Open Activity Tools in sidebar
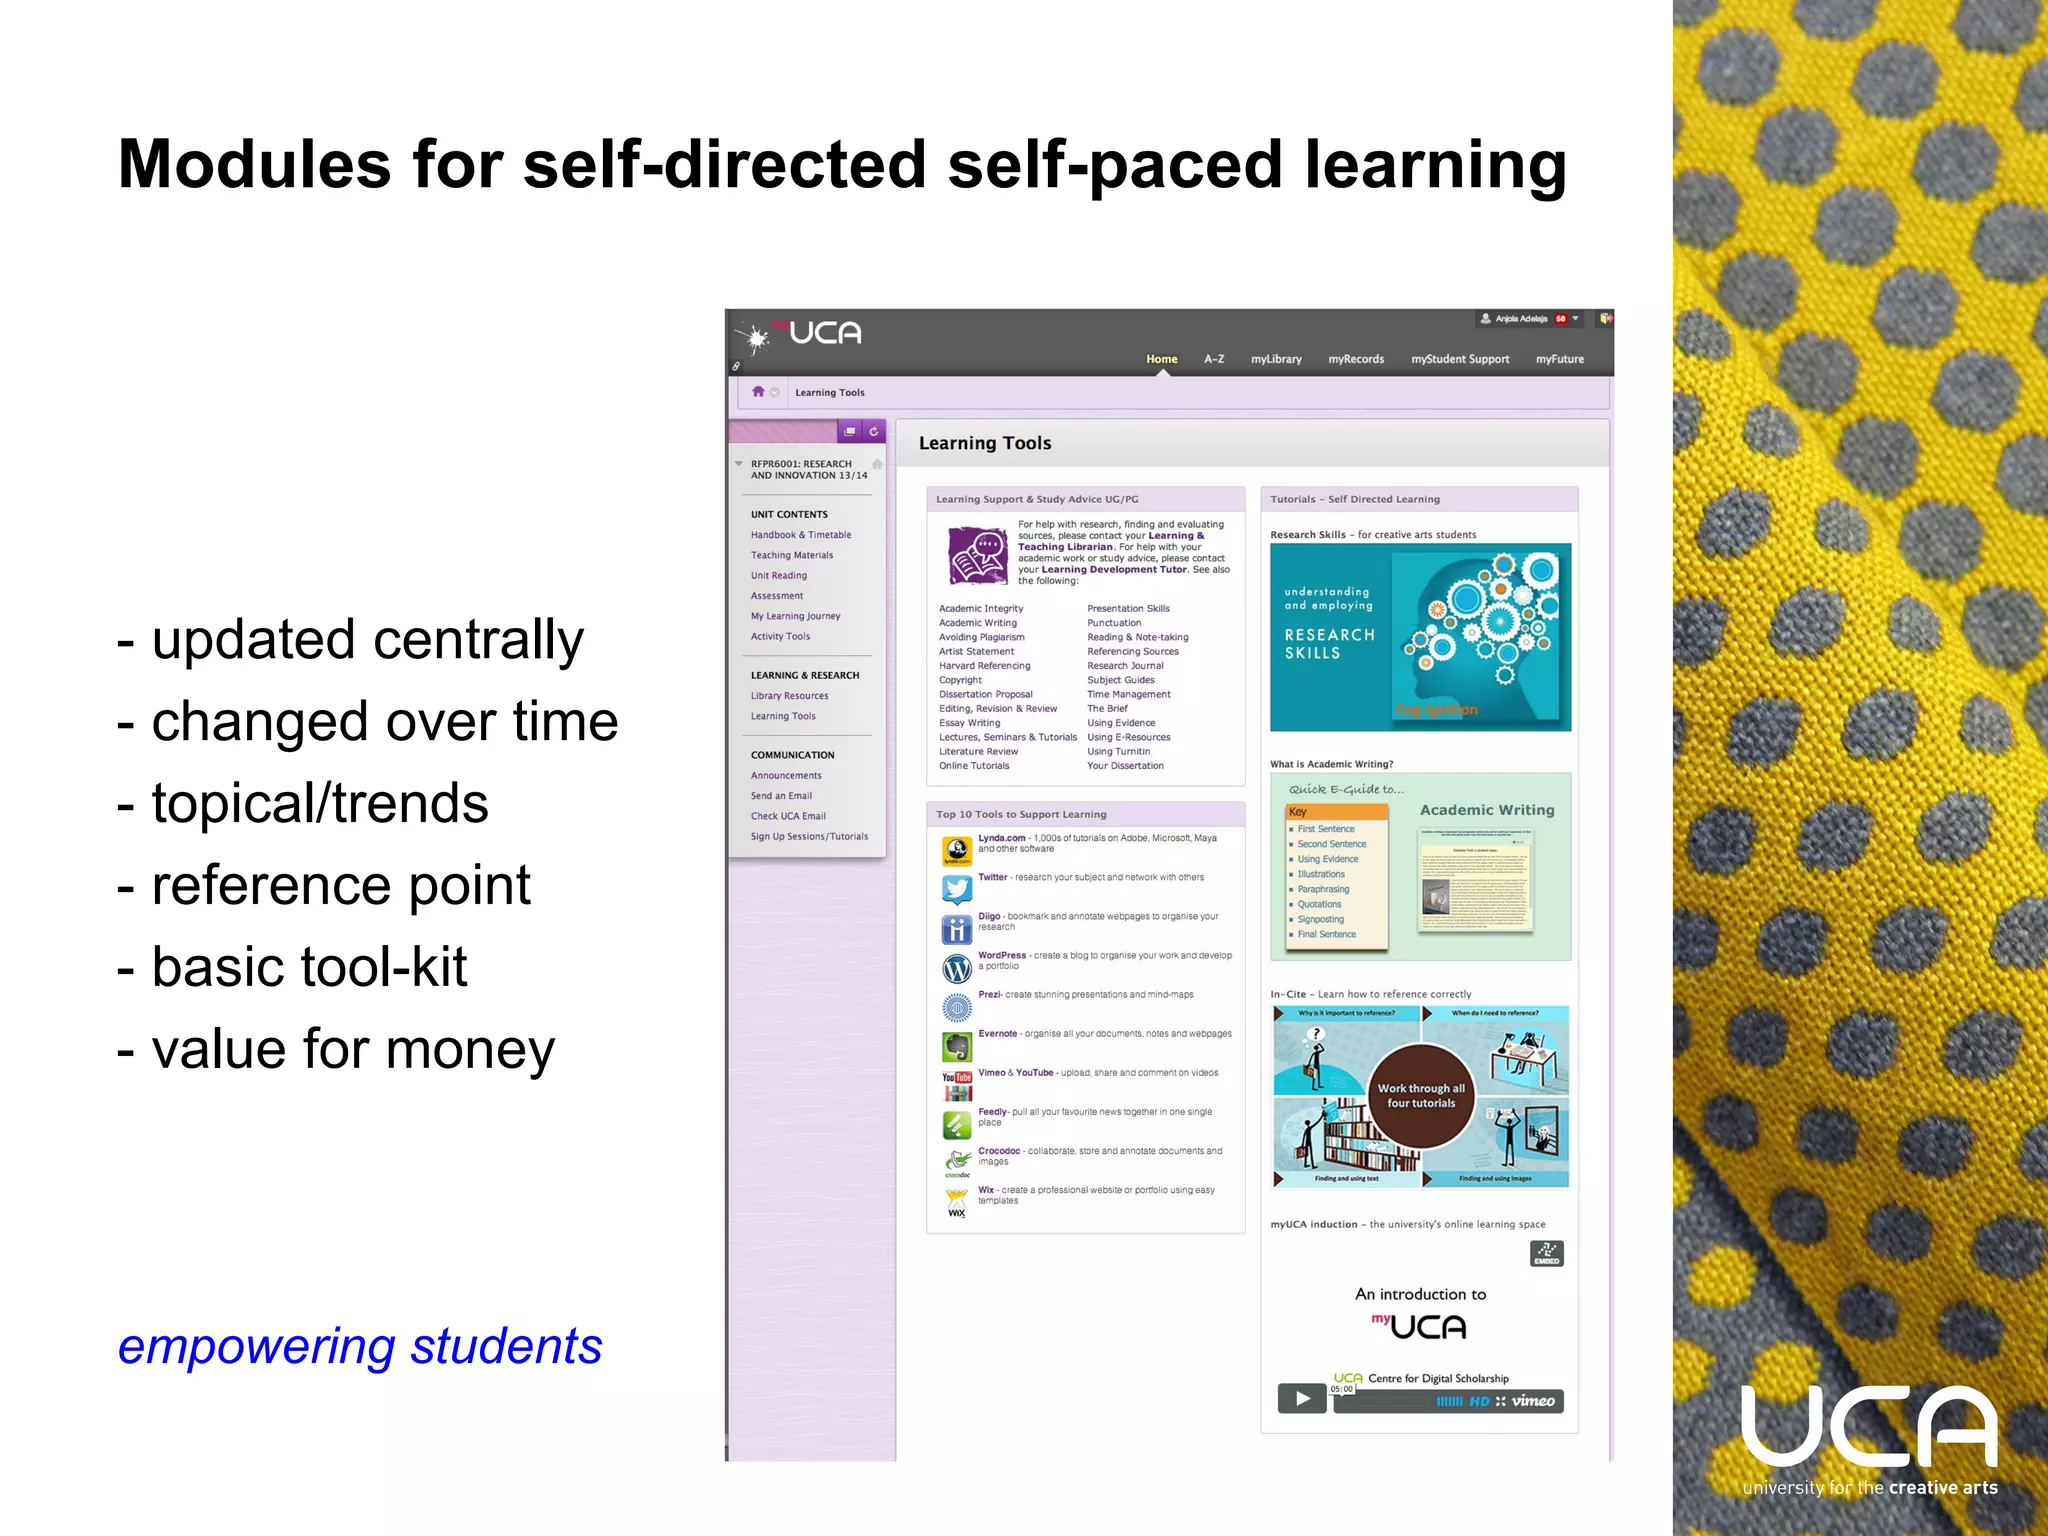This screenshot has width=2048, height=1536. pos(780,636)
